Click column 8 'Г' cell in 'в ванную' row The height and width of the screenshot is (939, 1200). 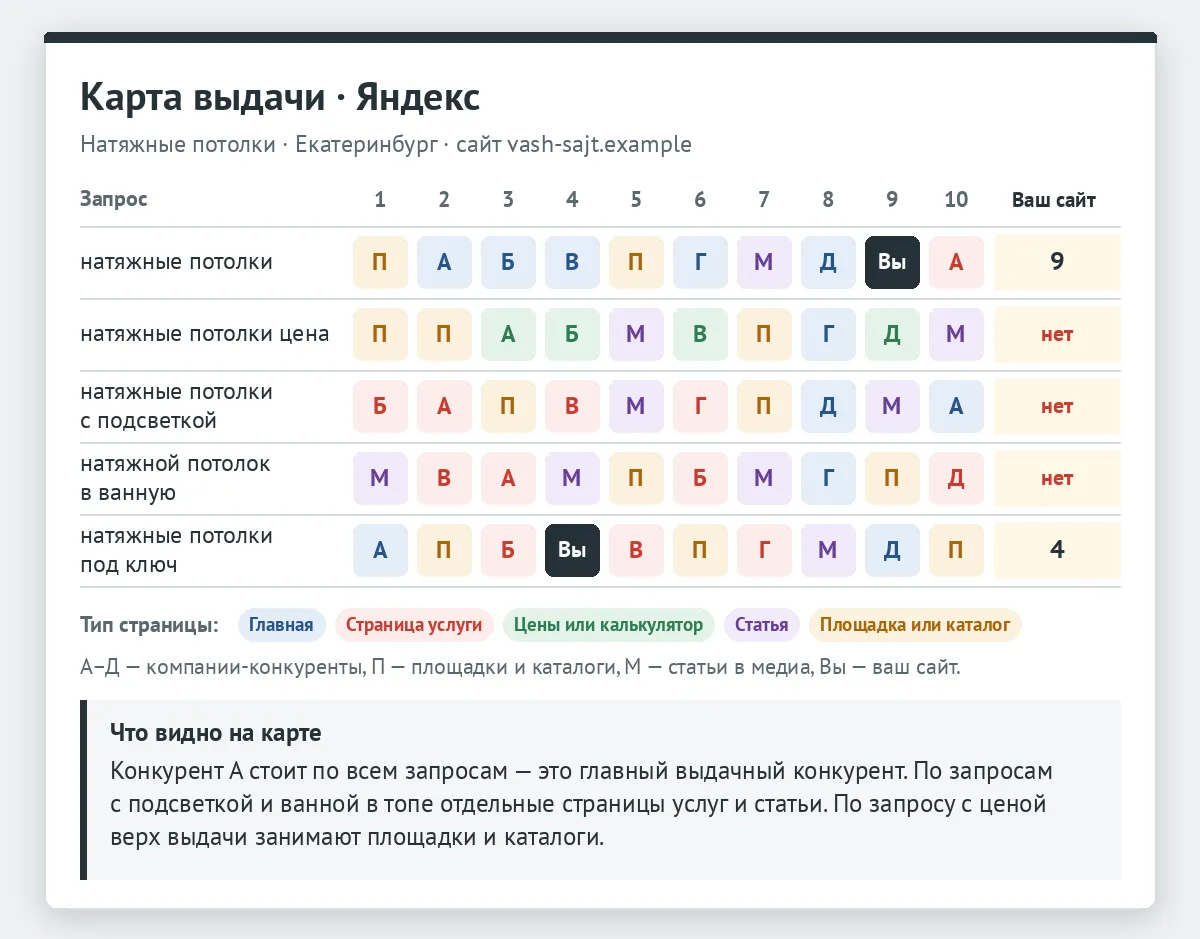(x=828, y=479)
